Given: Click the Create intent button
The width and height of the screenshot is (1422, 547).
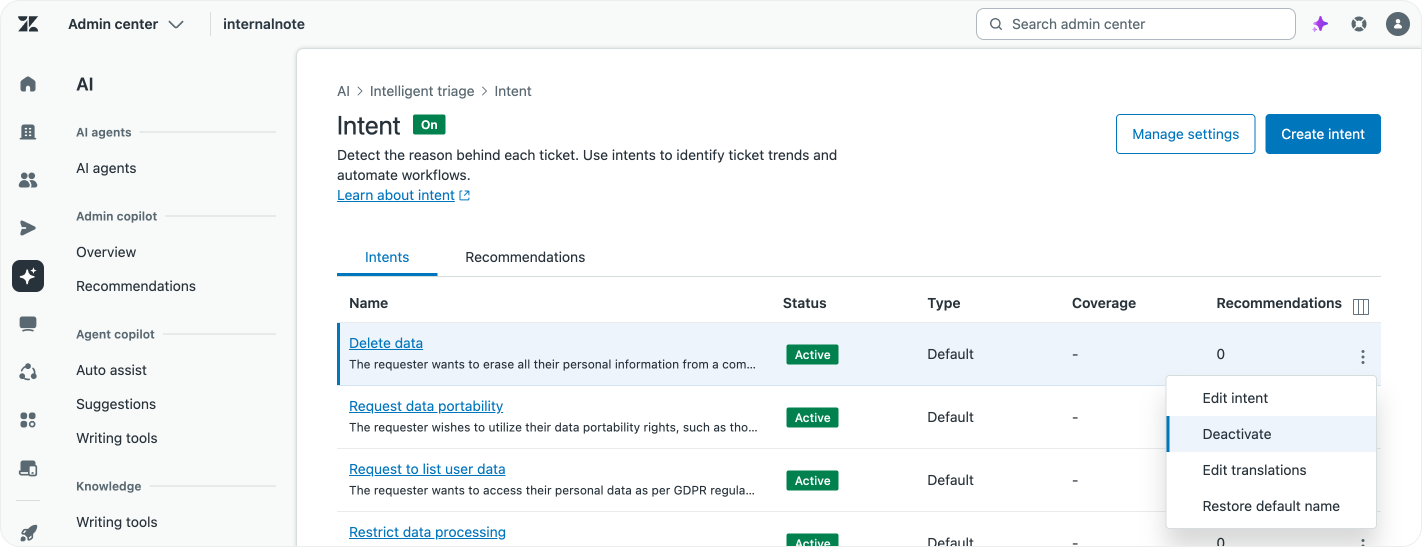Looking at the screenshot, I should tap(1322, 134).
